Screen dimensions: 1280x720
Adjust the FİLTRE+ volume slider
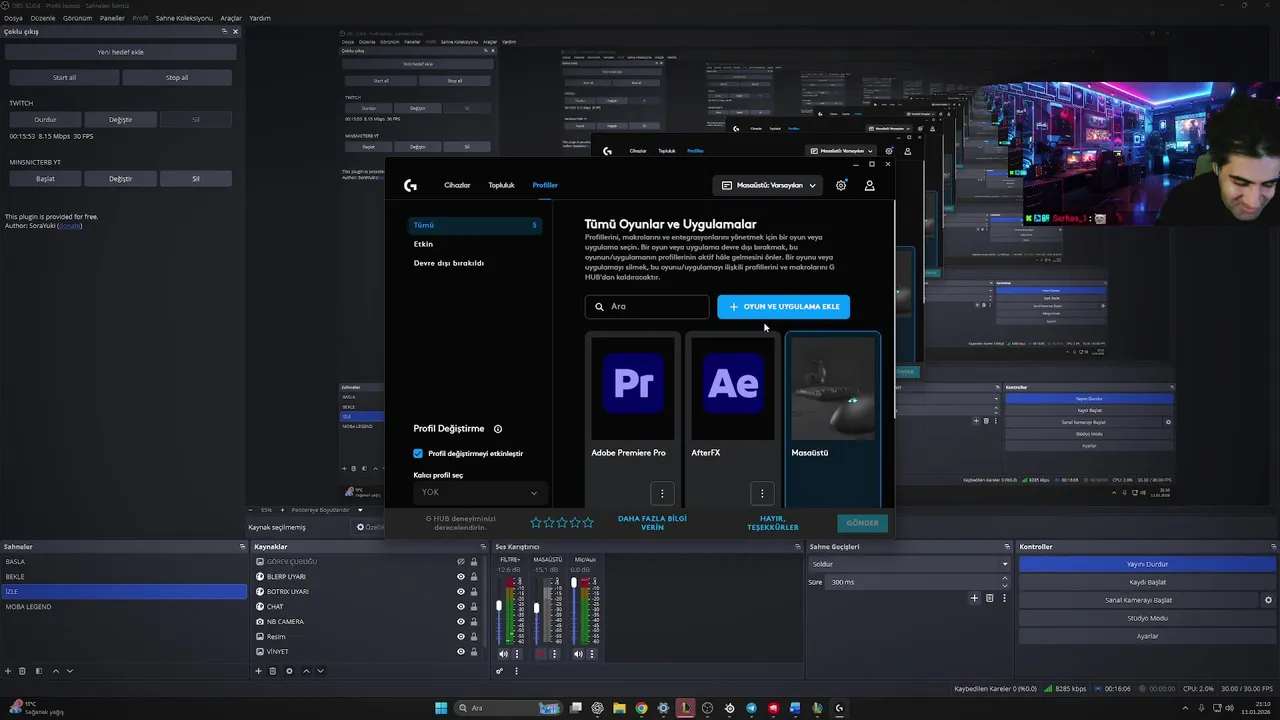pos(499,606)
